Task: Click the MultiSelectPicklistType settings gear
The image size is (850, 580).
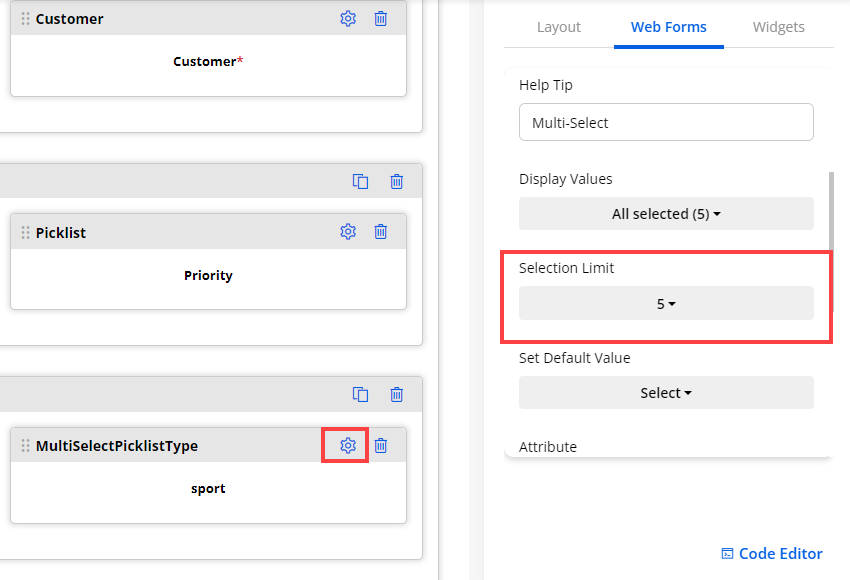Action: click(348, 445)
